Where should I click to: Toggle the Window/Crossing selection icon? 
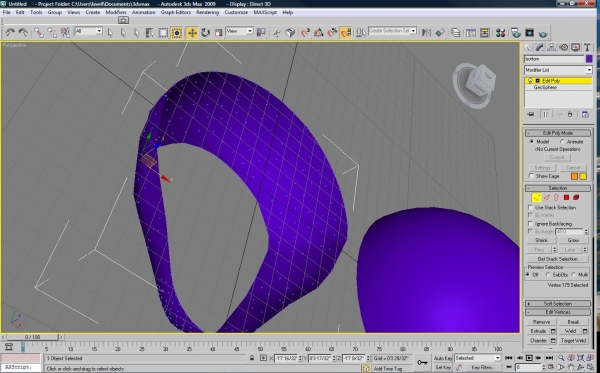(176, 33)
